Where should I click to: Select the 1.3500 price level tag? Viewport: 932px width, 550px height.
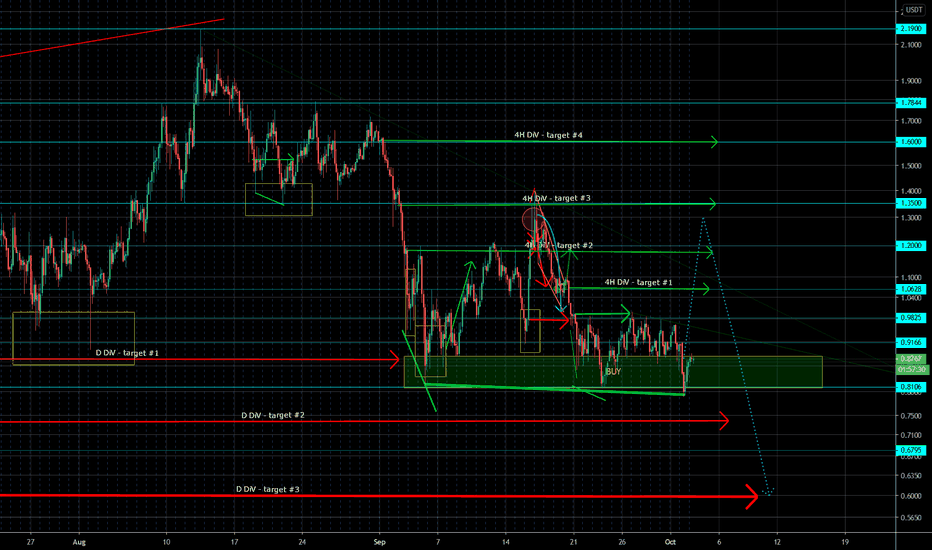click(x=911, y=203)
